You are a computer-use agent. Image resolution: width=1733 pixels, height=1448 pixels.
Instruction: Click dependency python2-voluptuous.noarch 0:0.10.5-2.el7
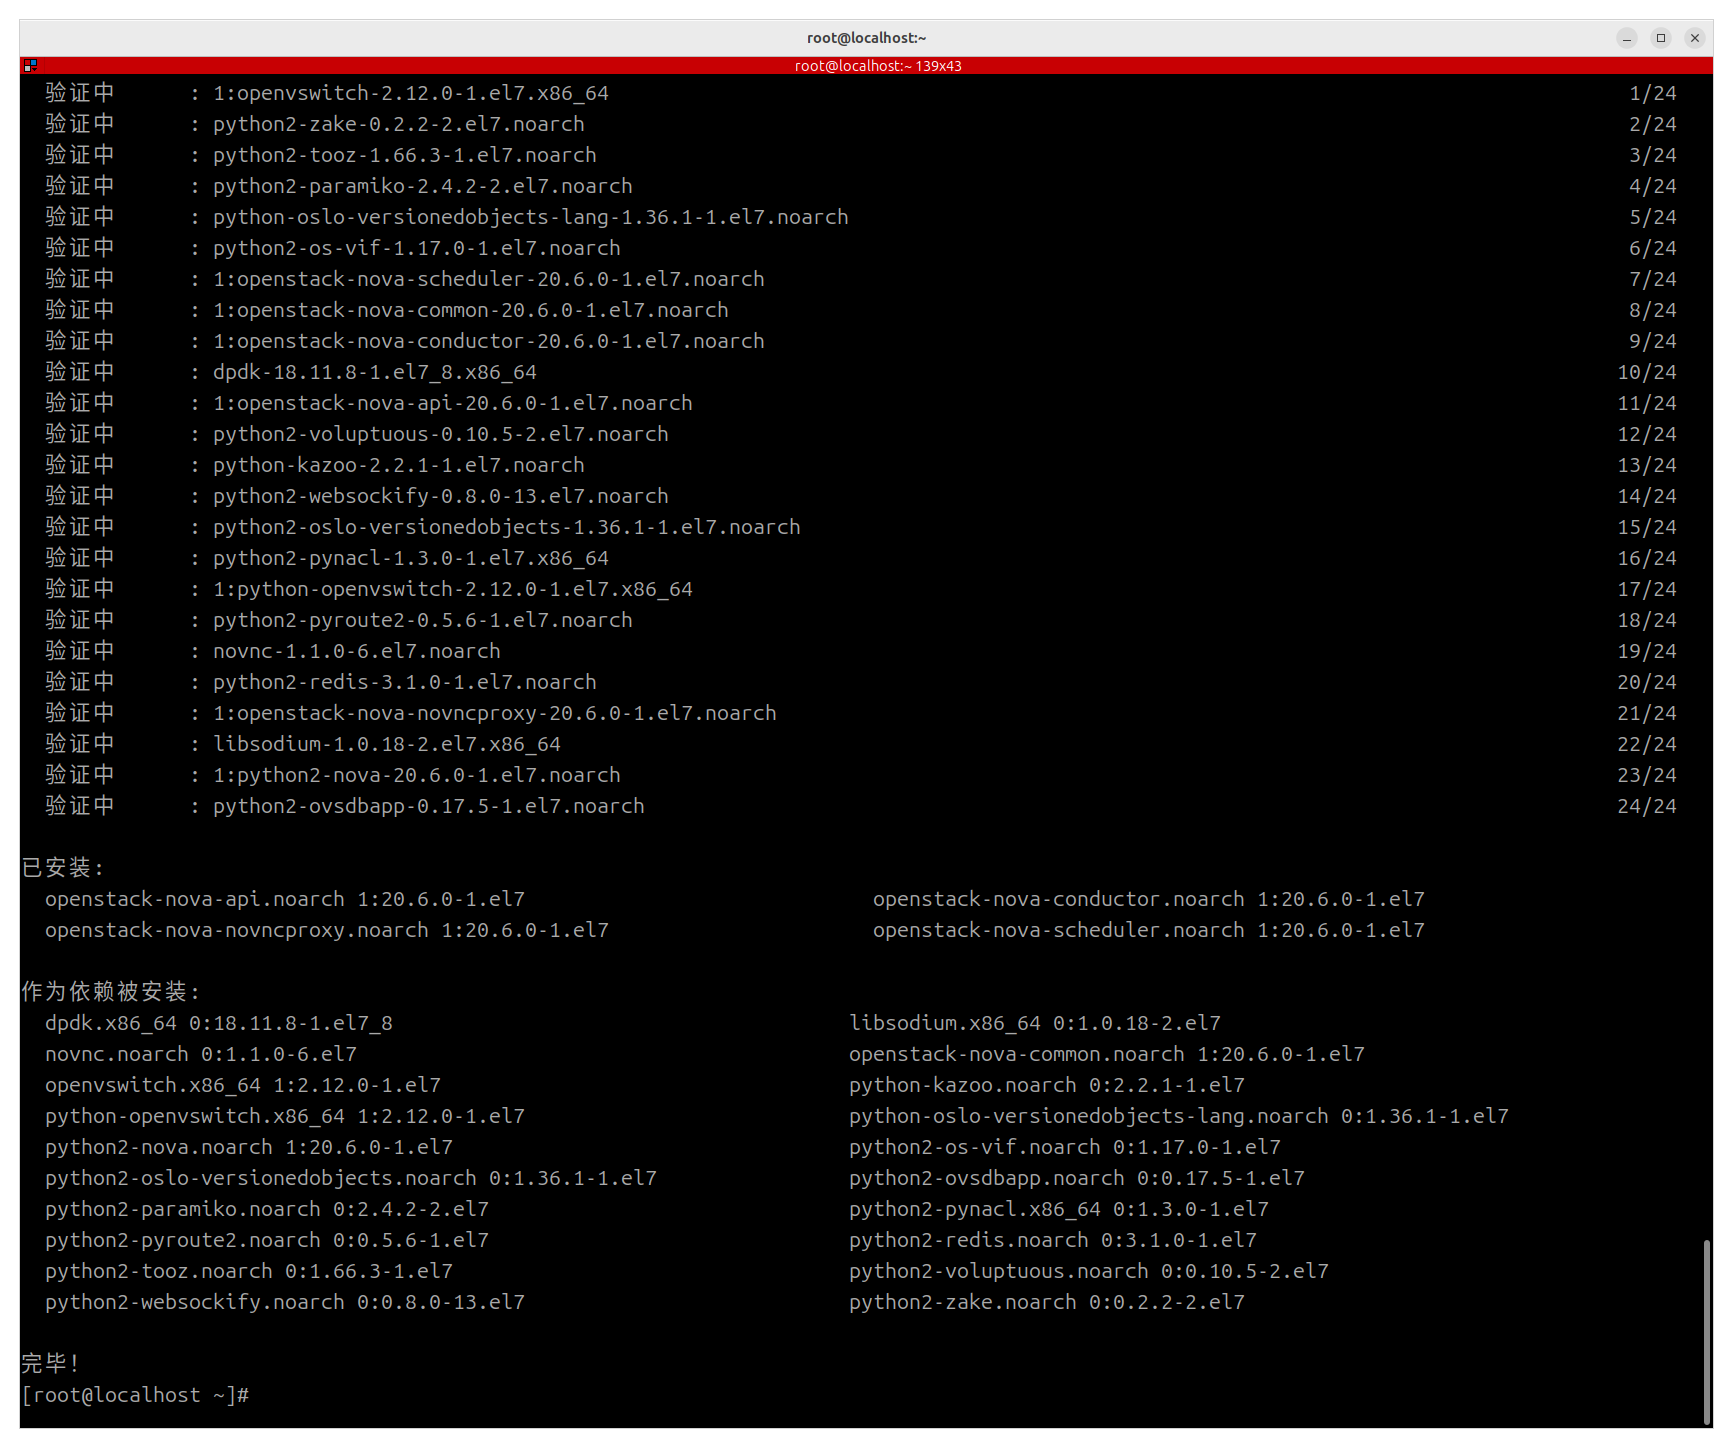[1089, 1271]
